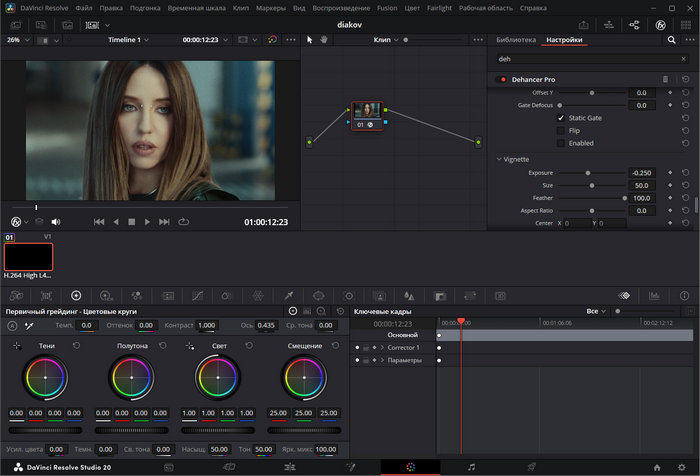The height and width of the screenshot is (476, 700).
Task: Select the hand pan tool in node editor
Action: (324, 40)
